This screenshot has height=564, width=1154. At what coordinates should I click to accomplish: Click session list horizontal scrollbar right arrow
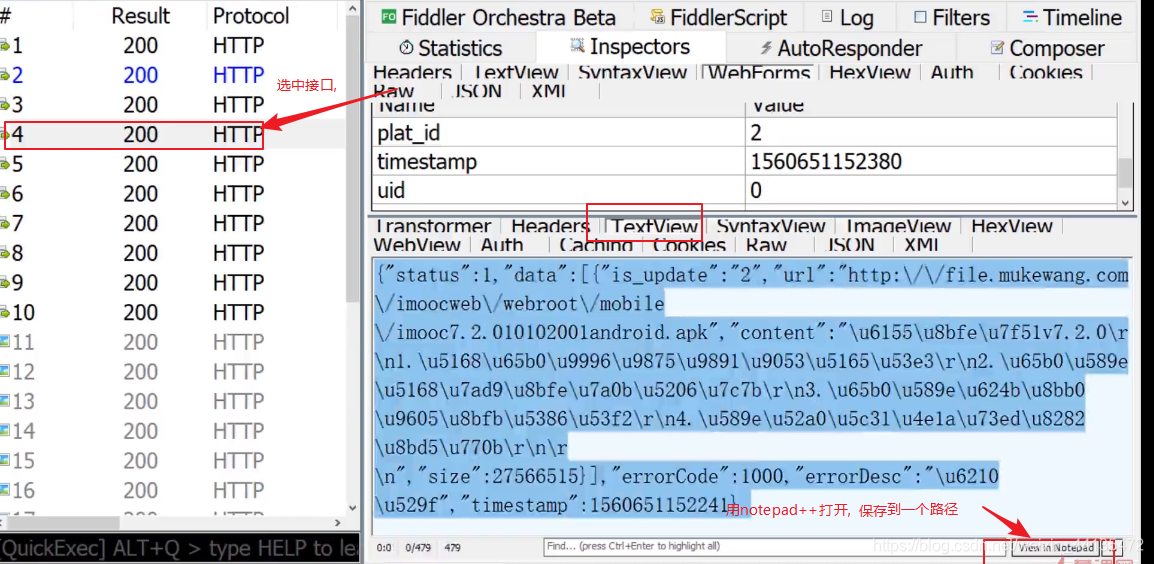(338, 523)
